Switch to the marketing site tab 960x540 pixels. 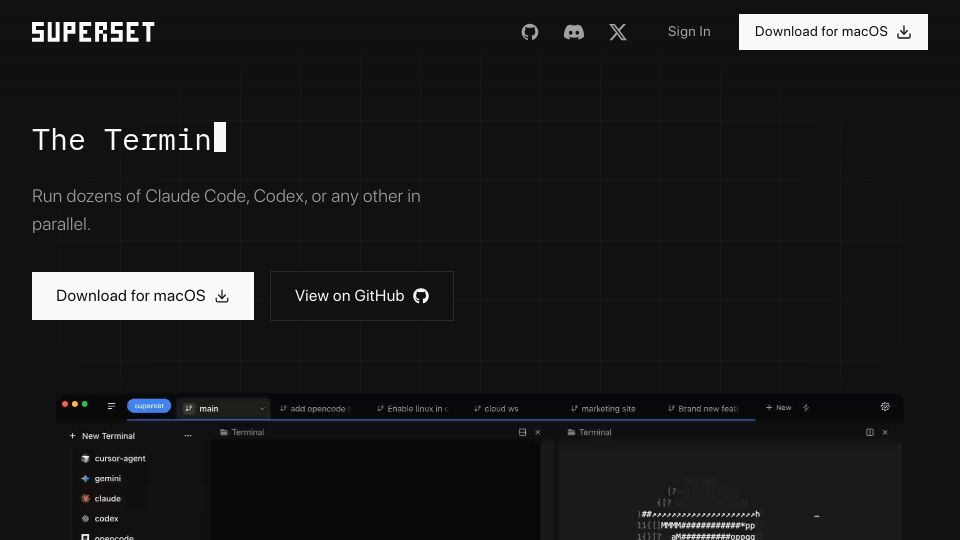(x=604, y=408)
